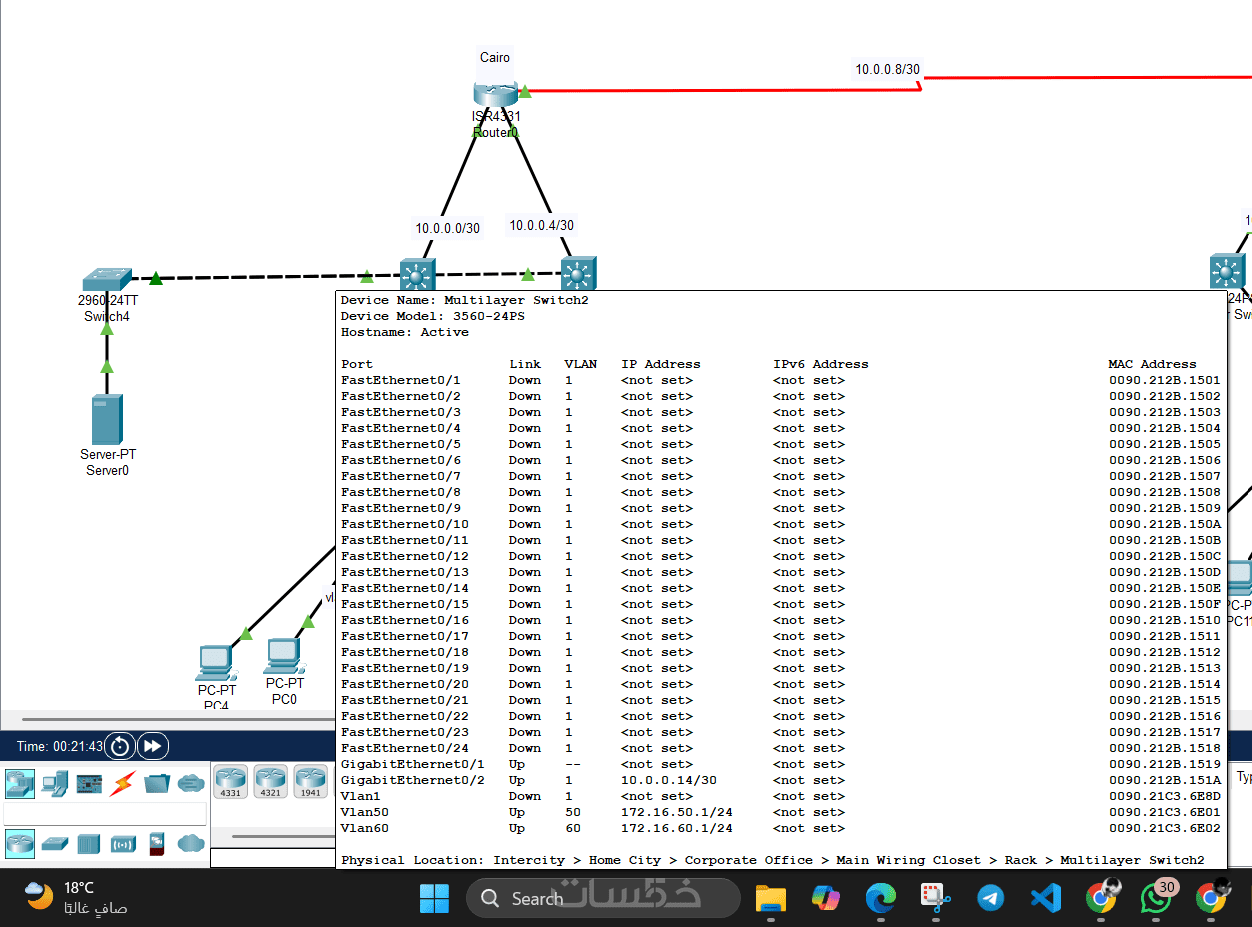Select the Network Devices category icon
Screen dimensions: 1252x927
pos(19,783)
